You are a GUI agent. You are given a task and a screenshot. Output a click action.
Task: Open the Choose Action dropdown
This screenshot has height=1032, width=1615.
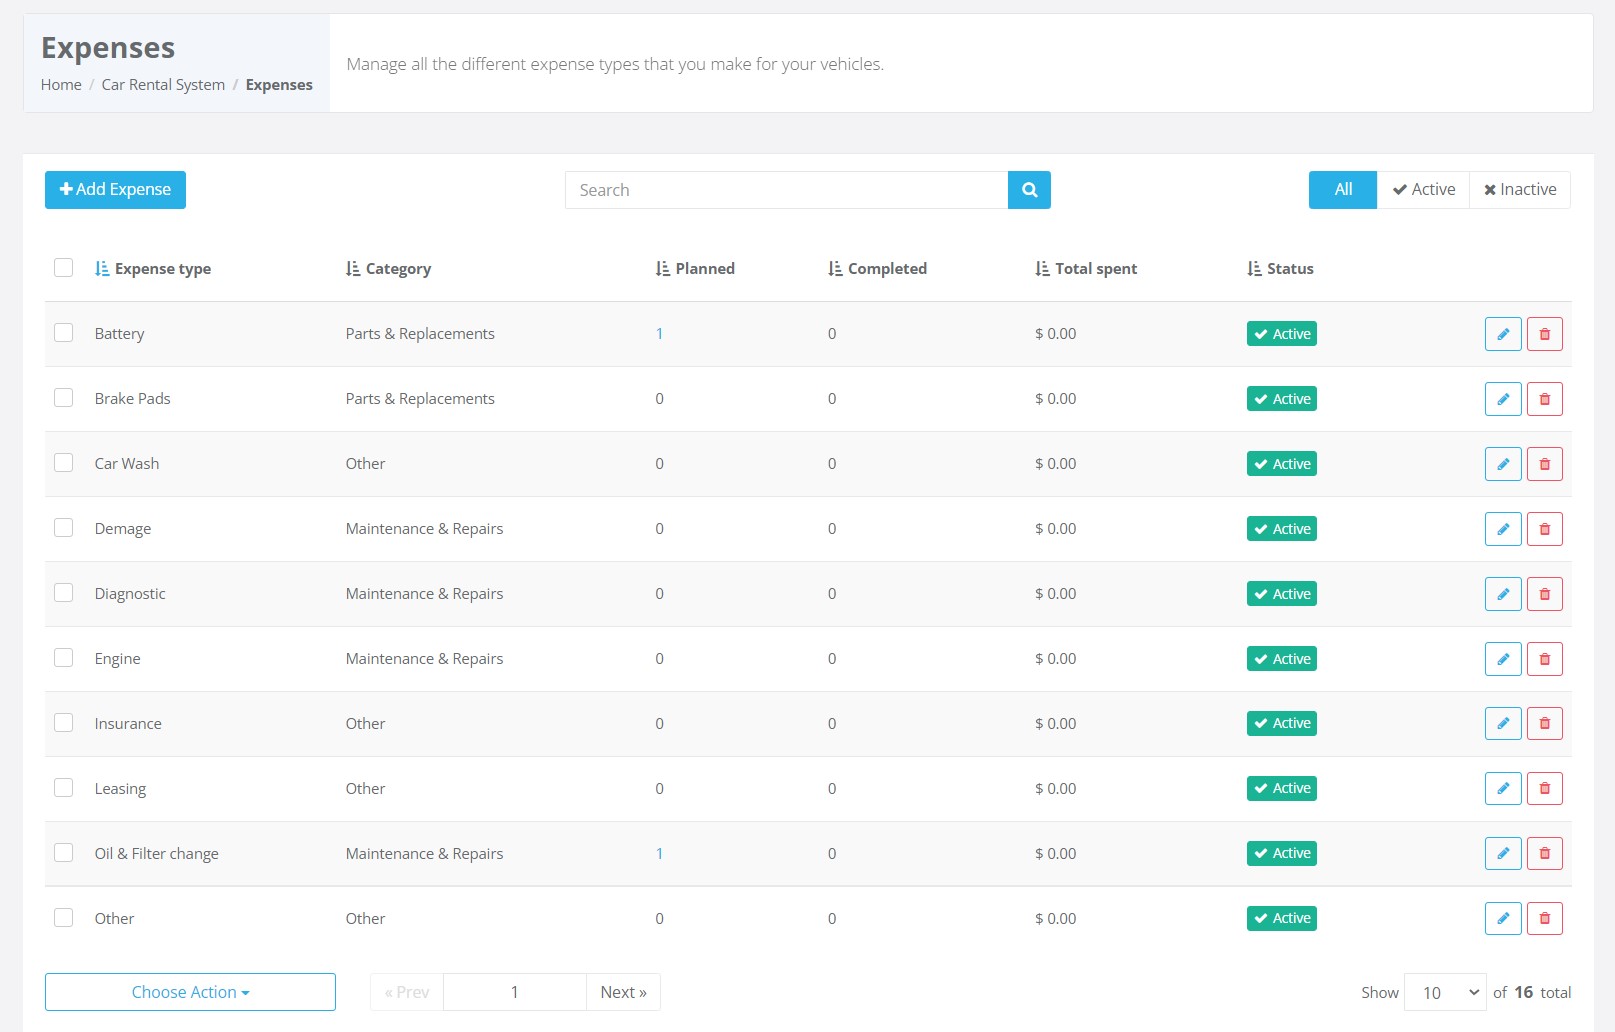tap(190, 992)
